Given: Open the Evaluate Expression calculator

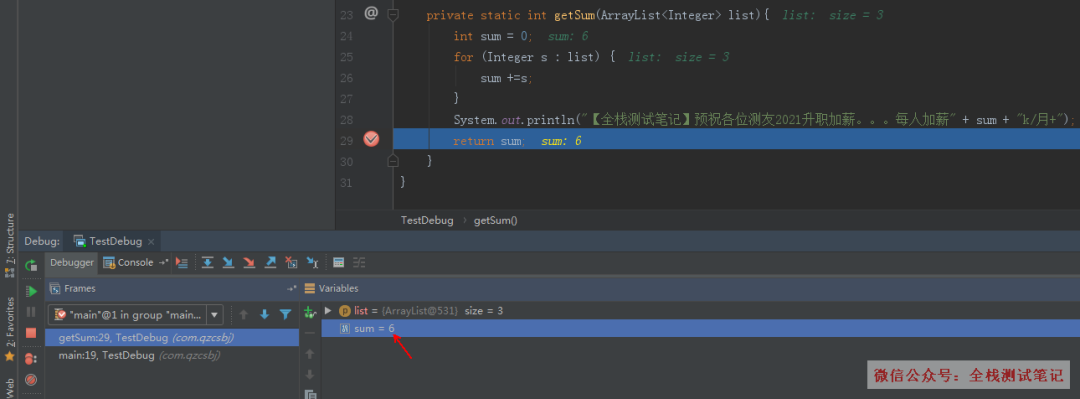Looking at the screenshot, I should tap(338, 263).
